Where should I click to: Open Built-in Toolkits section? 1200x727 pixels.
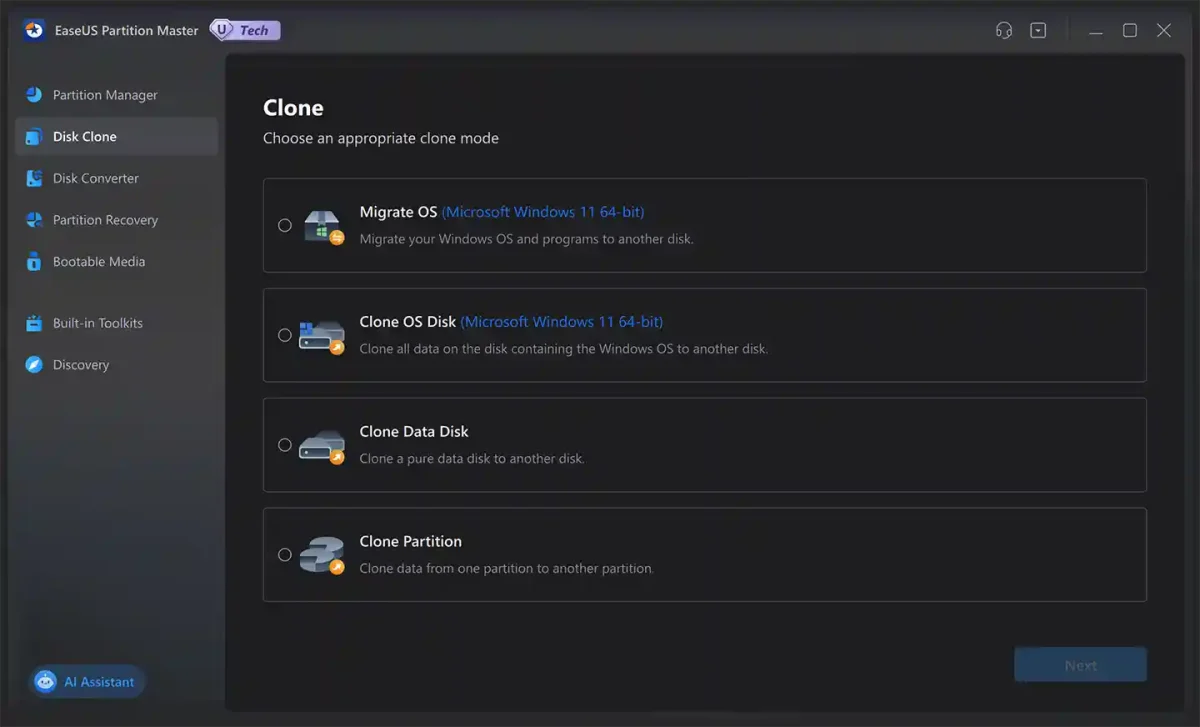pyautogui.click(x=116, y=323)
